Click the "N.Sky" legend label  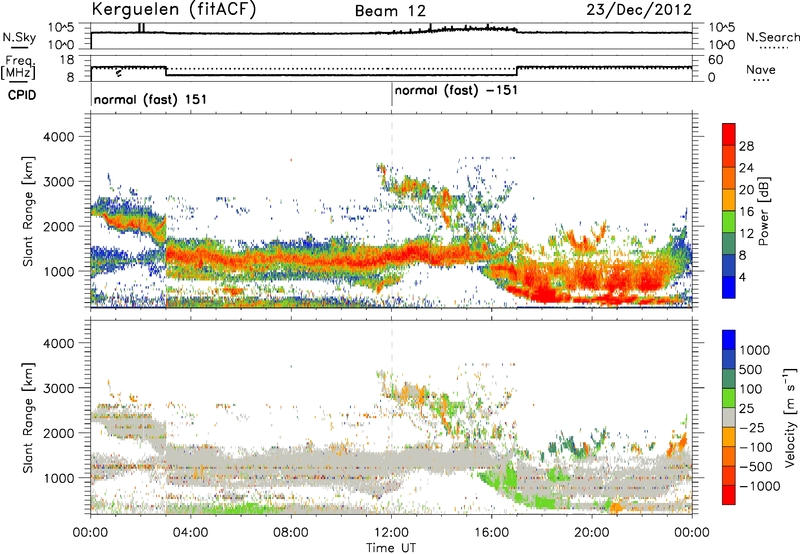coord(19,37)
